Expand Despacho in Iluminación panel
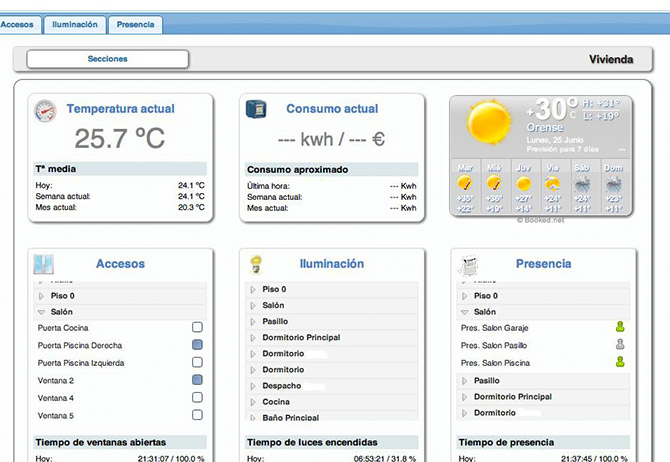The width and height of the screenshot is (670, 462). (x=253, y=386)
